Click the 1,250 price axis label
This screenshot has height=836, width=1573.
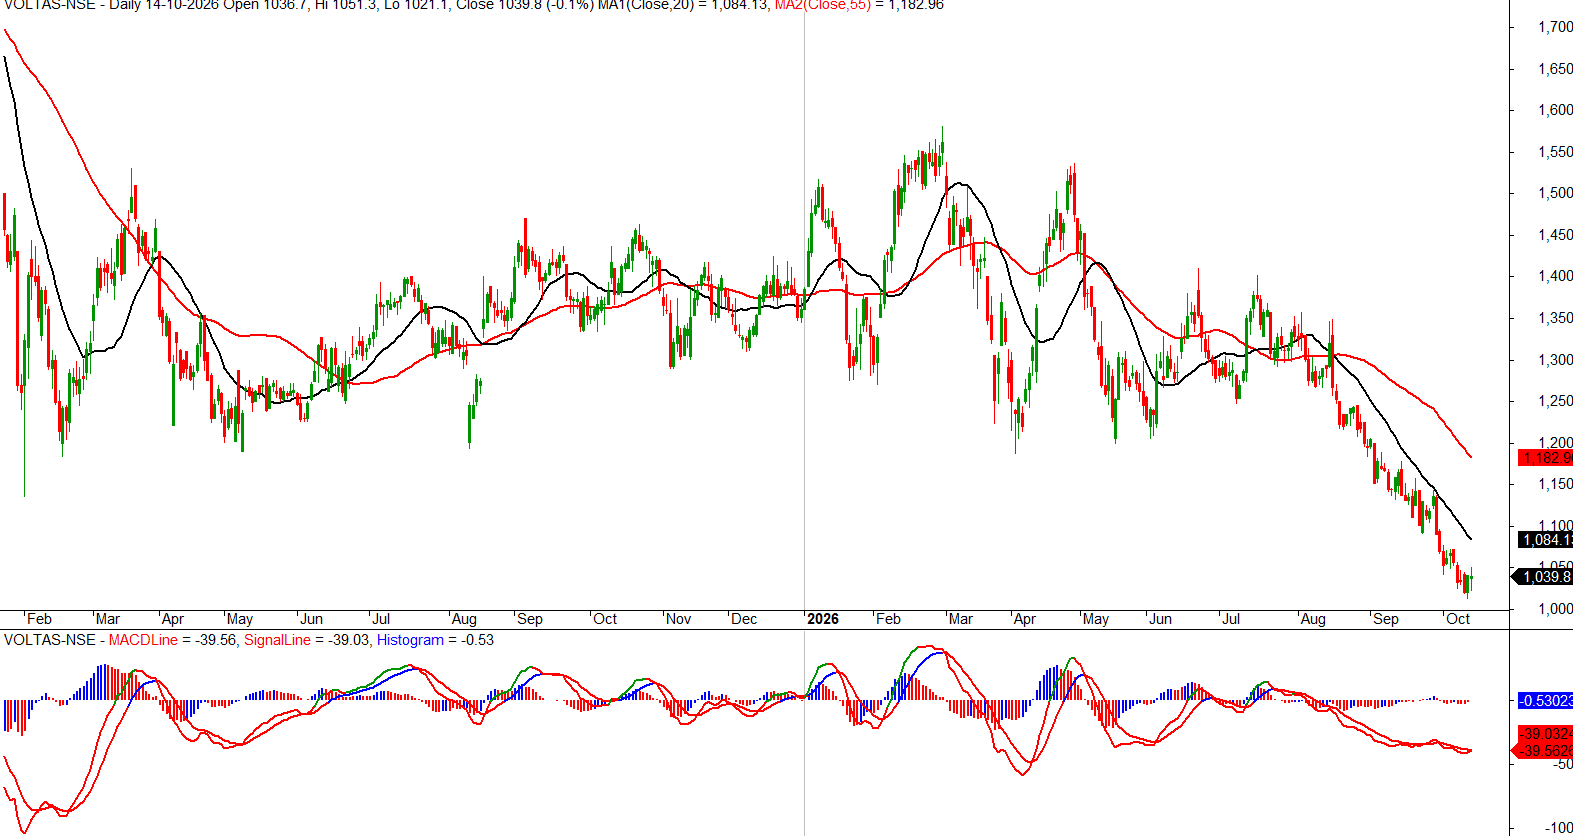point(1555,401)
